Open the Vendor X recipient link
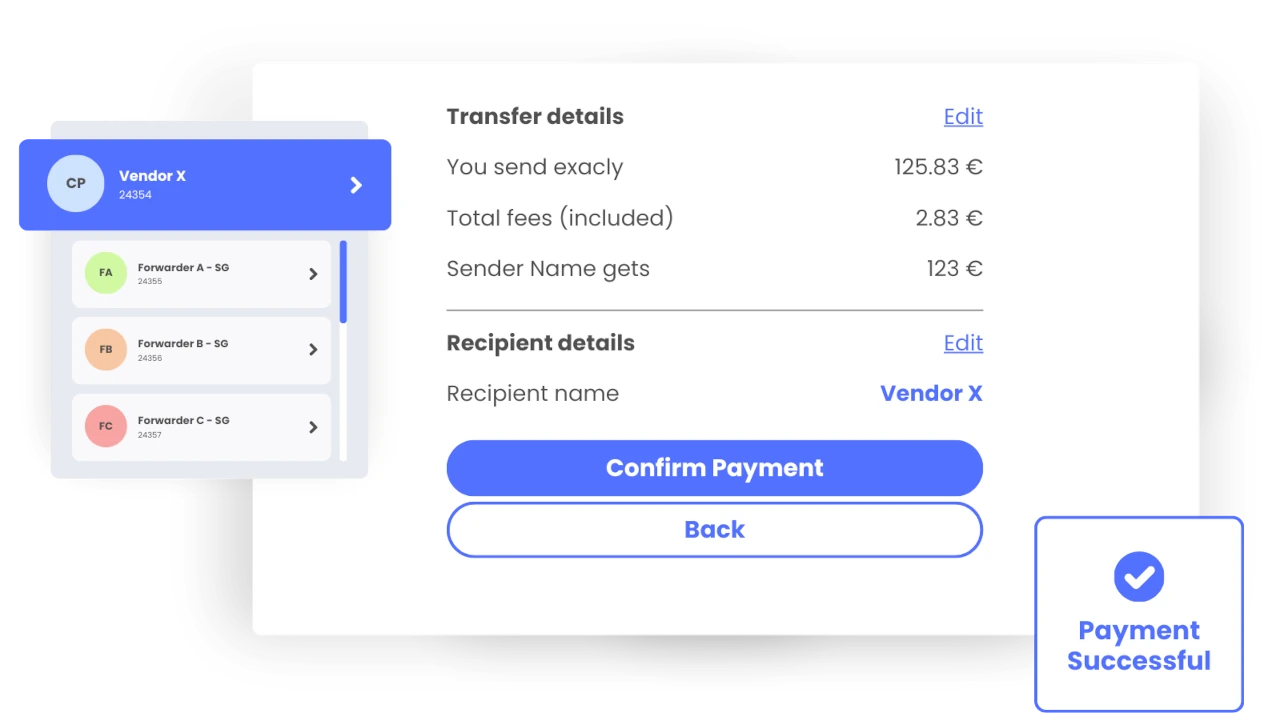The width and height of the screenshot is (1280, 713). pos(931,393)
